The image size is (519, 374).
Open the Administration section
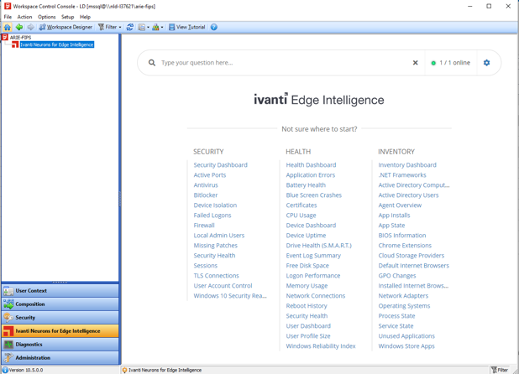[x=60, y=358]
